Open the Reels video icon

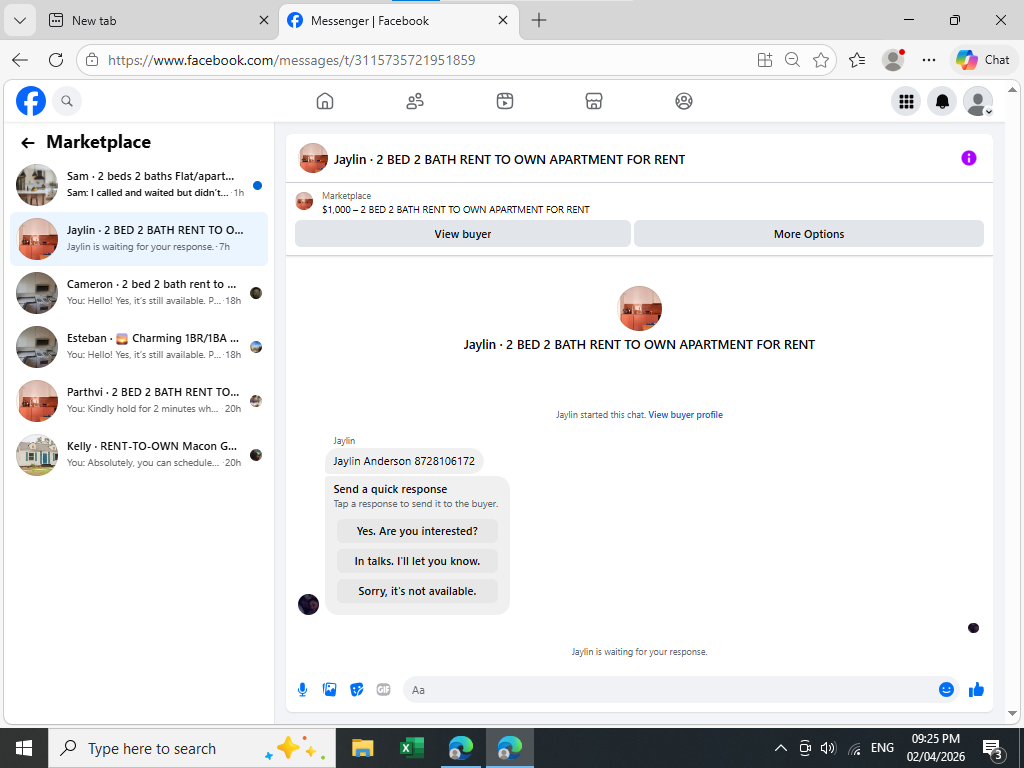505,101
